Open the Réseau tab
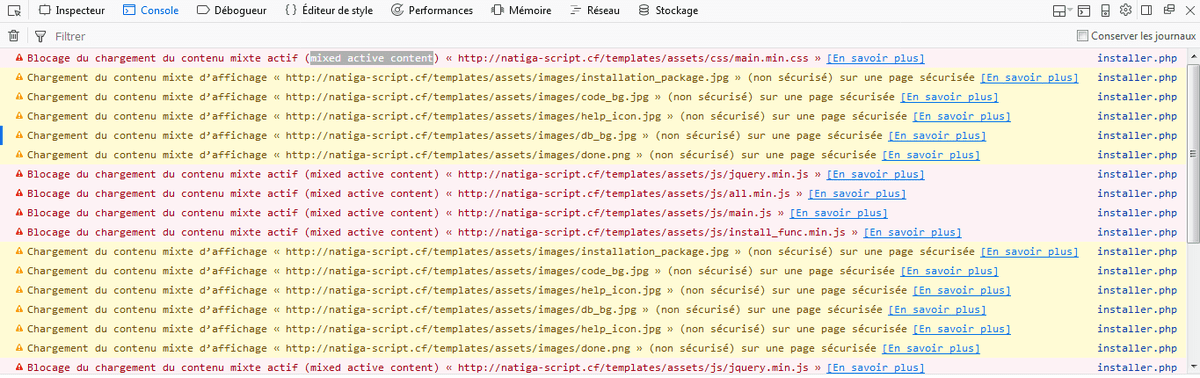The width and height of the screenshot is (1200, 378). 595,10
